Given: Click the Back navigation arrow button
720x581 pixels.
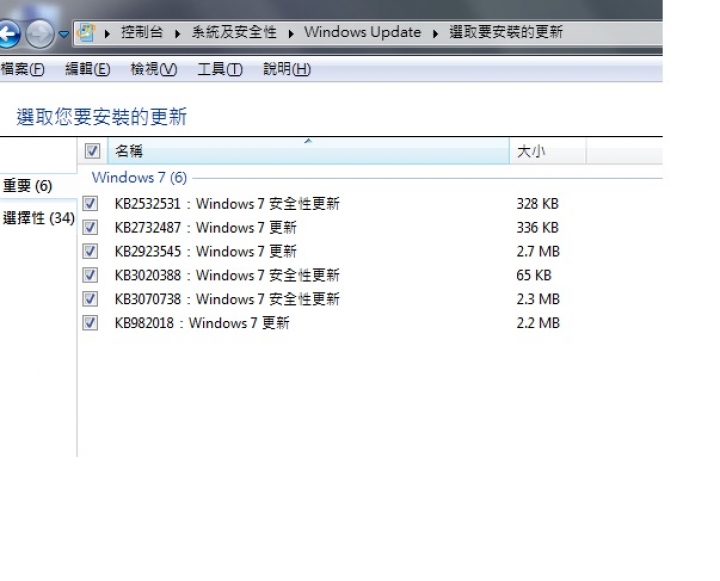Looking at the screenshot, I should point(8,34).
